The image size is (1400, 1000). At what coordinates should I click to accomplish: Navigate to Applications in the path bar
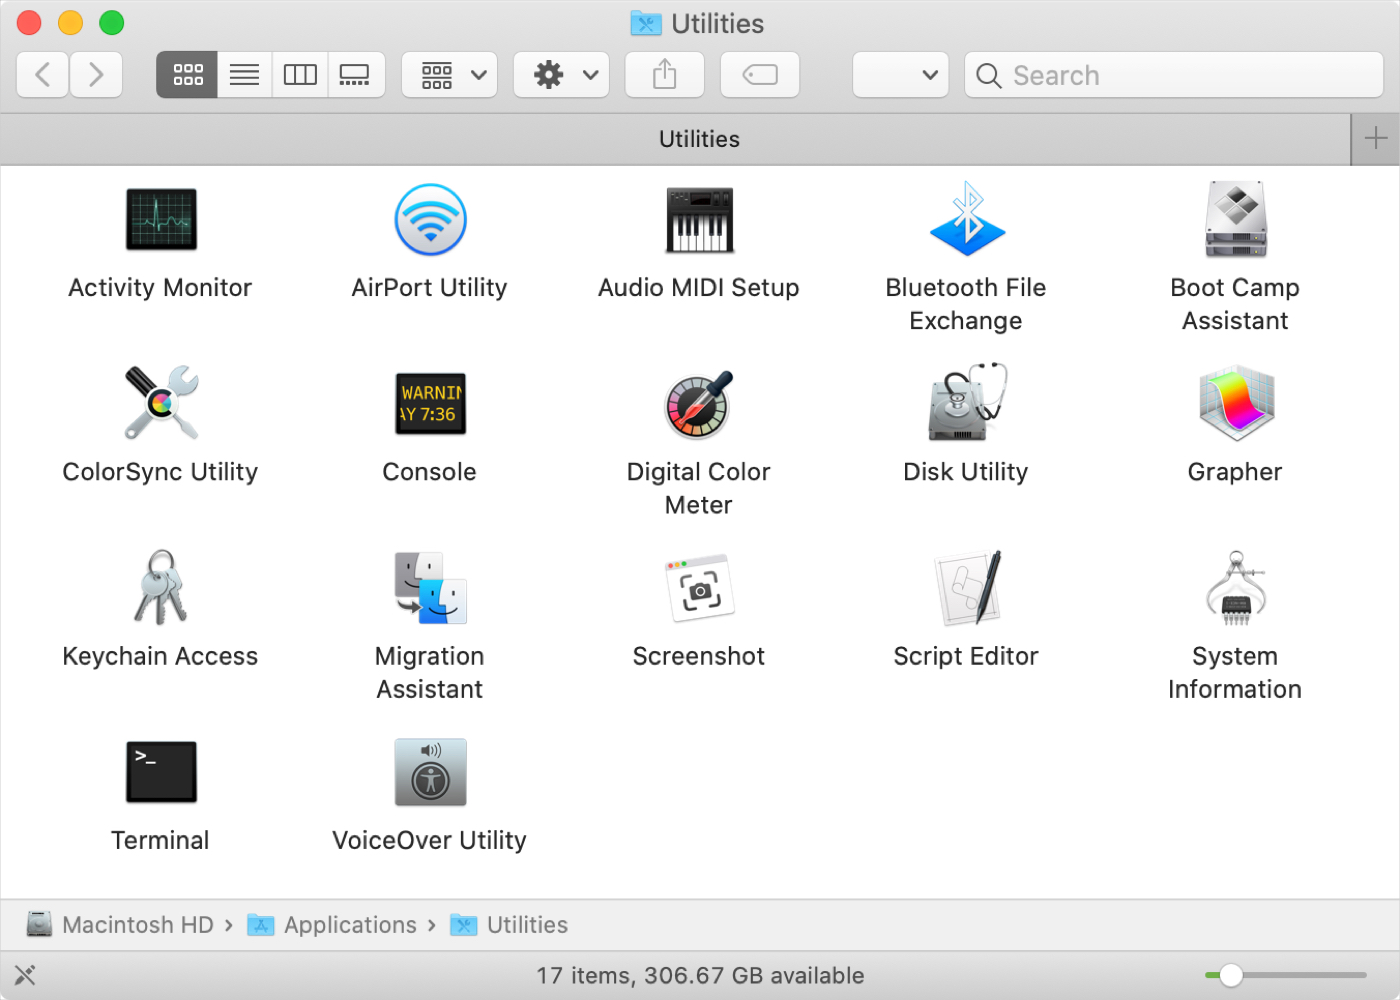(349, 924)
